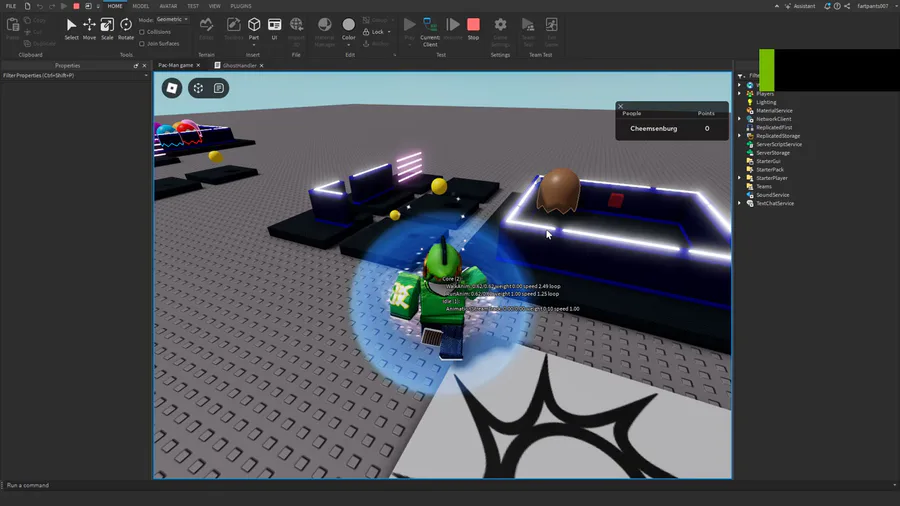Open the Explorer filter funnel dropdown
Image resolution: width=900 pixels, height=506 pixels.
tap(742, 75)
